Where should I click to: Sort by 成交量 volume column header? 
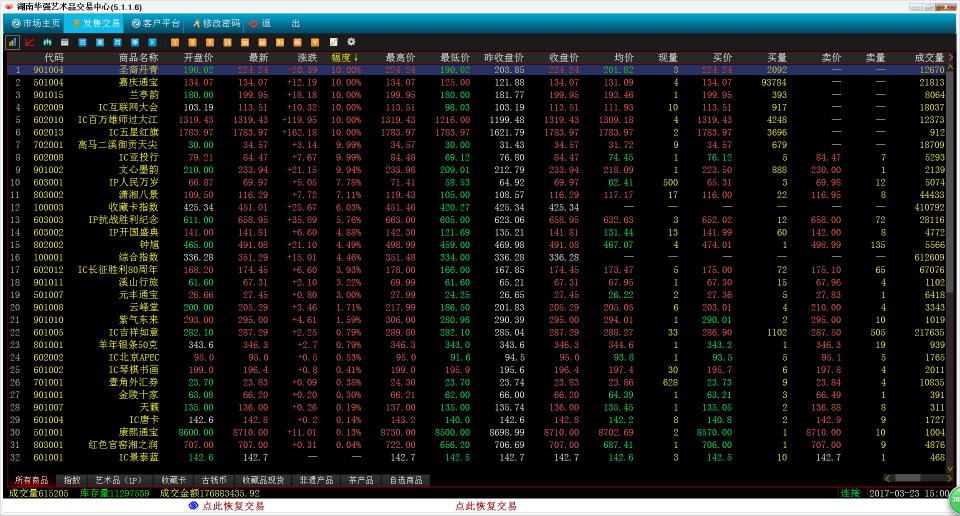click(929, 57)
